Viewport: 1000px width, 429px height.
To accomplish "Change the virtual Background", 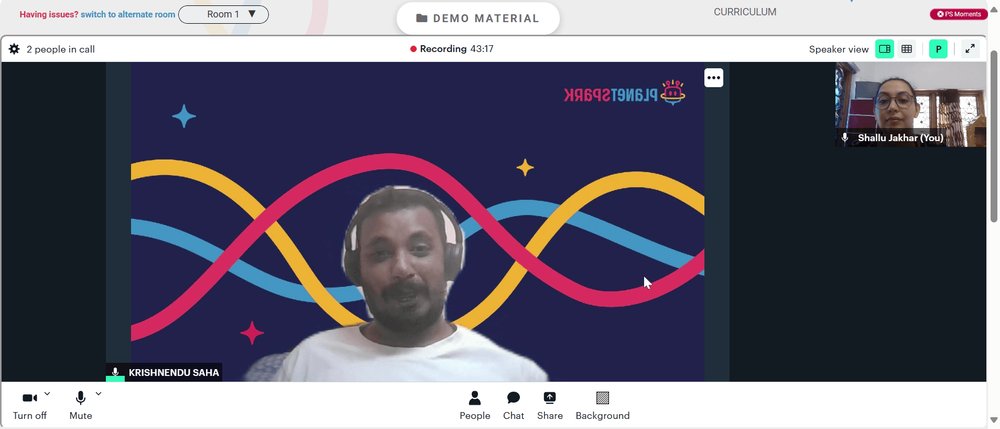I will tap(602, 406).
